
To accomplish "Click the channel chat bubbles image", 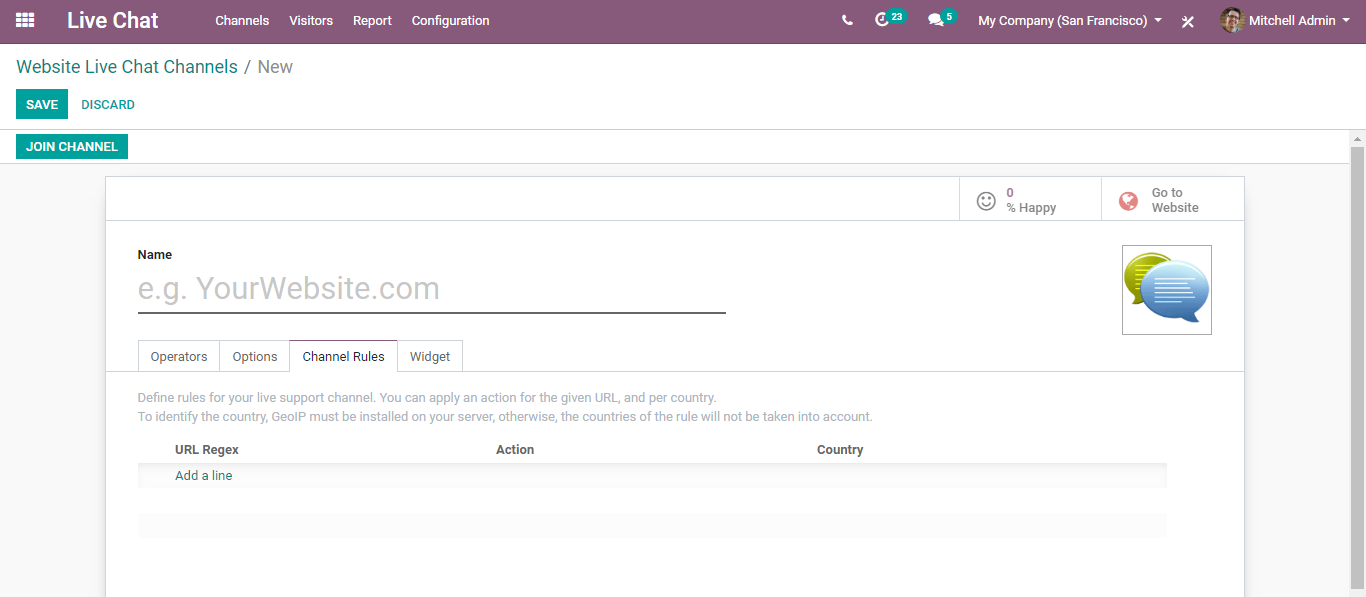I will point(1167,290).
